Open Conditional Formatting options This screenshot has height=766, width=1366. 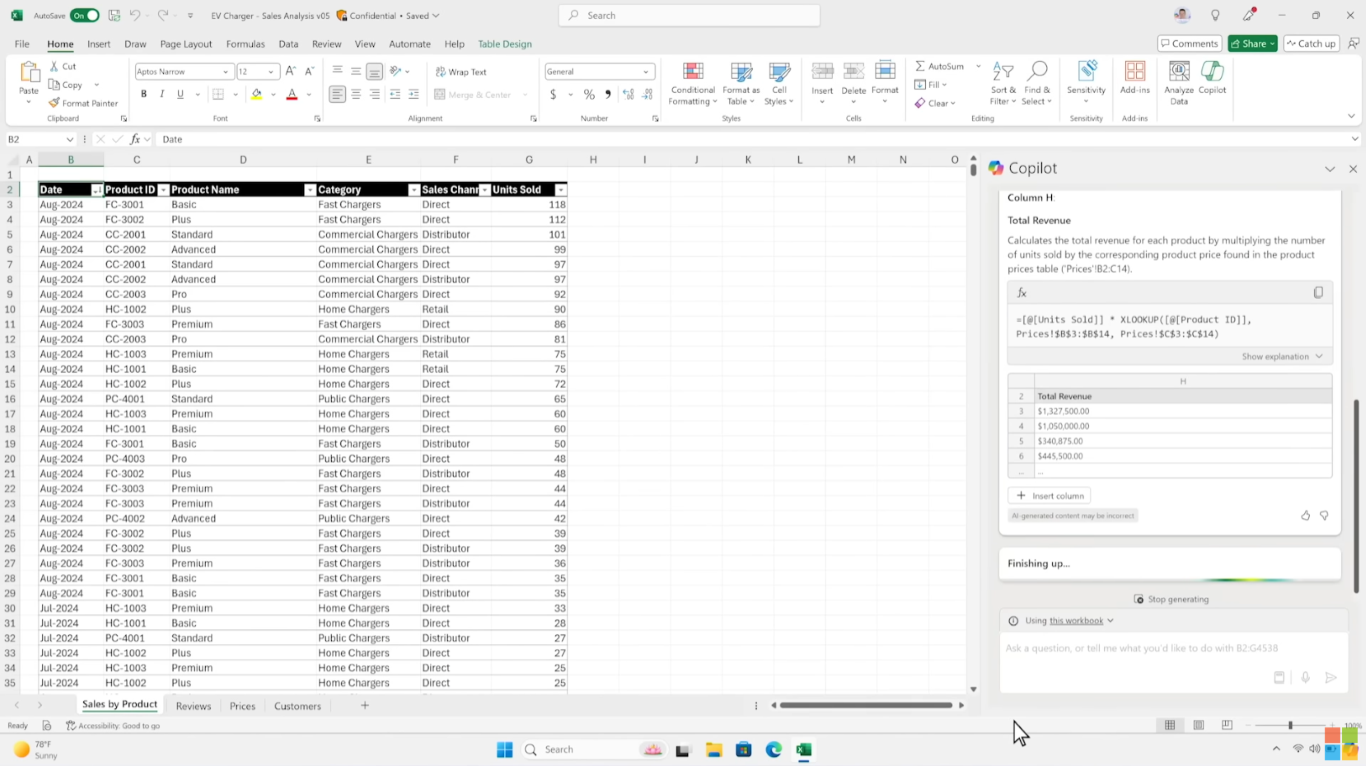692,84
